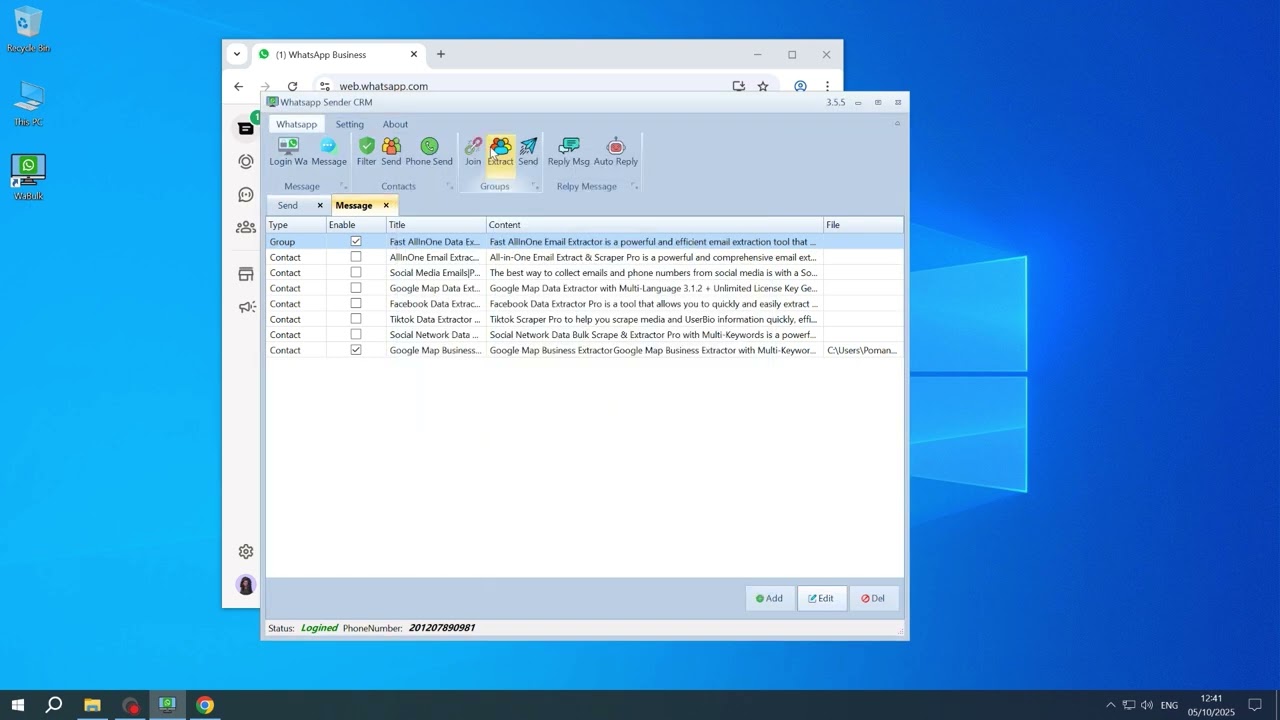Open the Join groups link icon
The width and height of the screenshot is (1280, 720).
click(x=473, y=152)
